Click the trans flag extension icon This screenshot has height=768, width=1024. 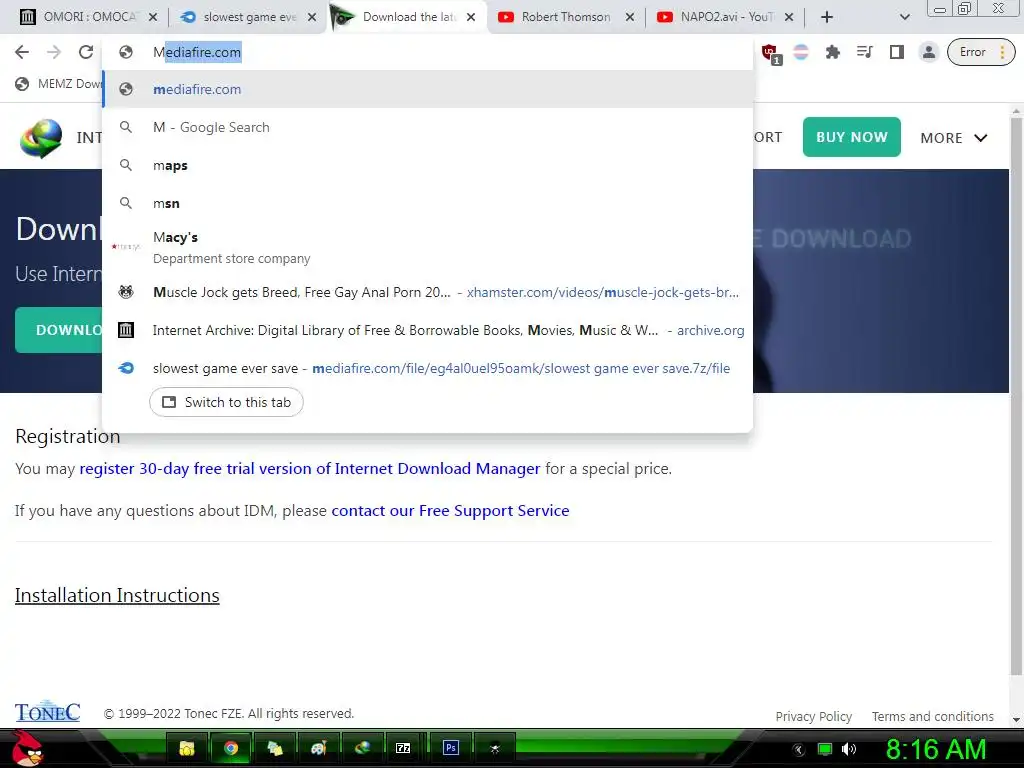click(801, 52)
